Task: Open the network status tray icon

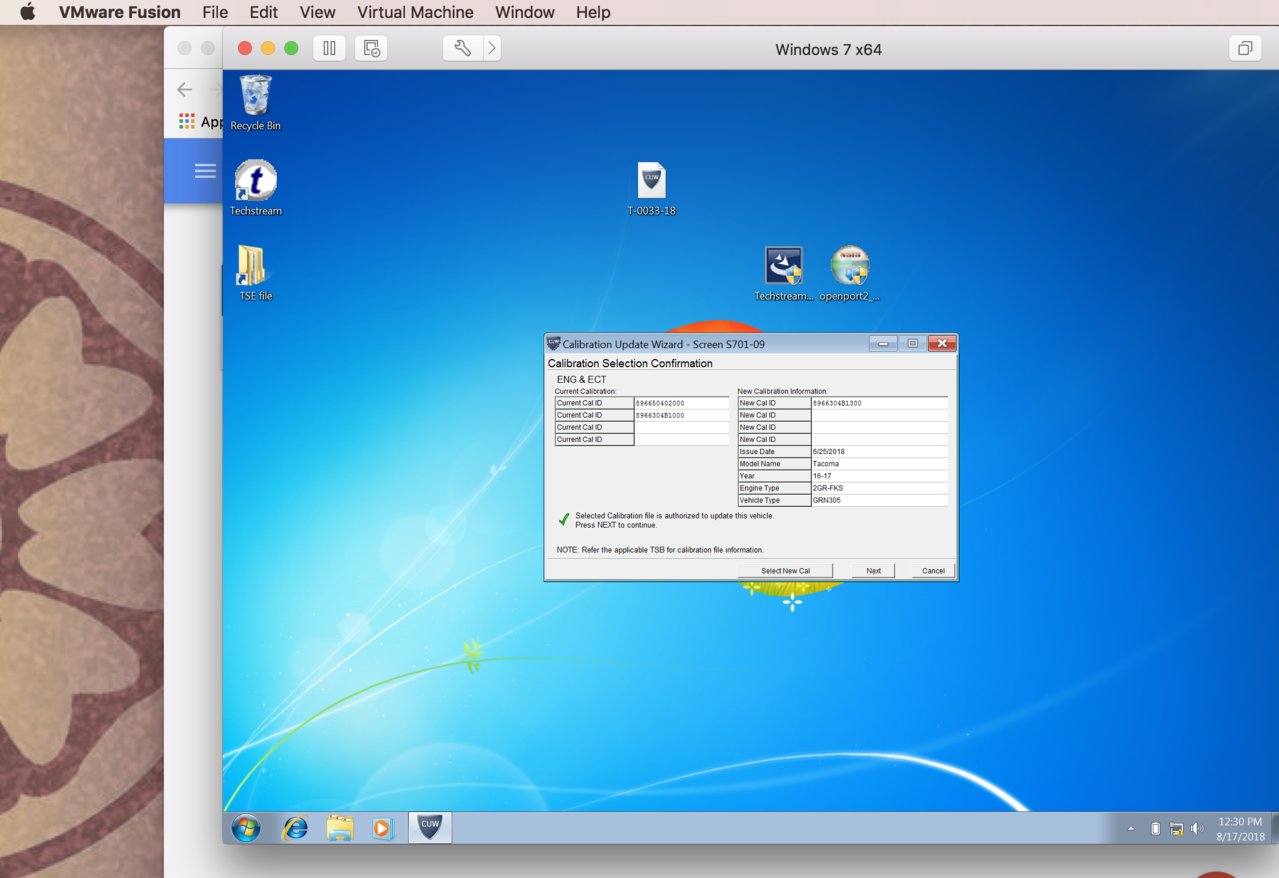Action: (1176, 829)
